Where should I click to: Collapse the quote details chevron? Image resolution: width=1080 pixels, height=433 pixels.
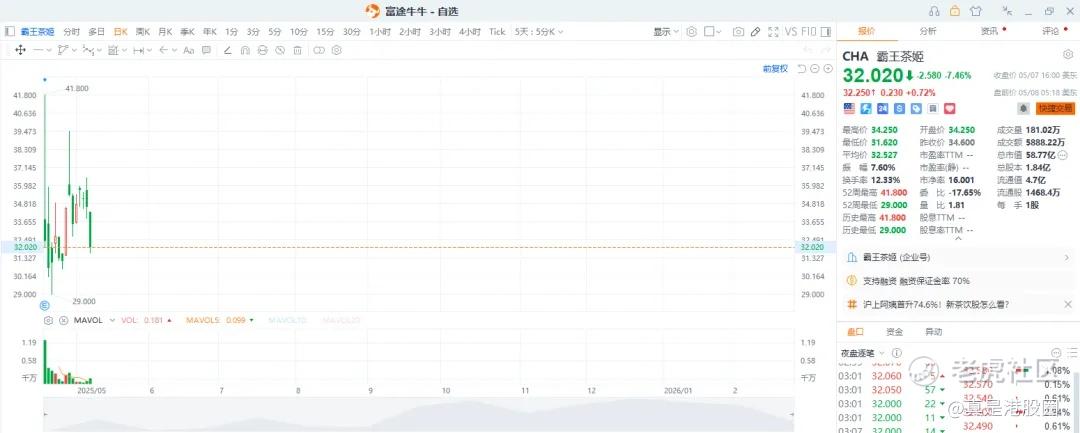click(957, 239)
